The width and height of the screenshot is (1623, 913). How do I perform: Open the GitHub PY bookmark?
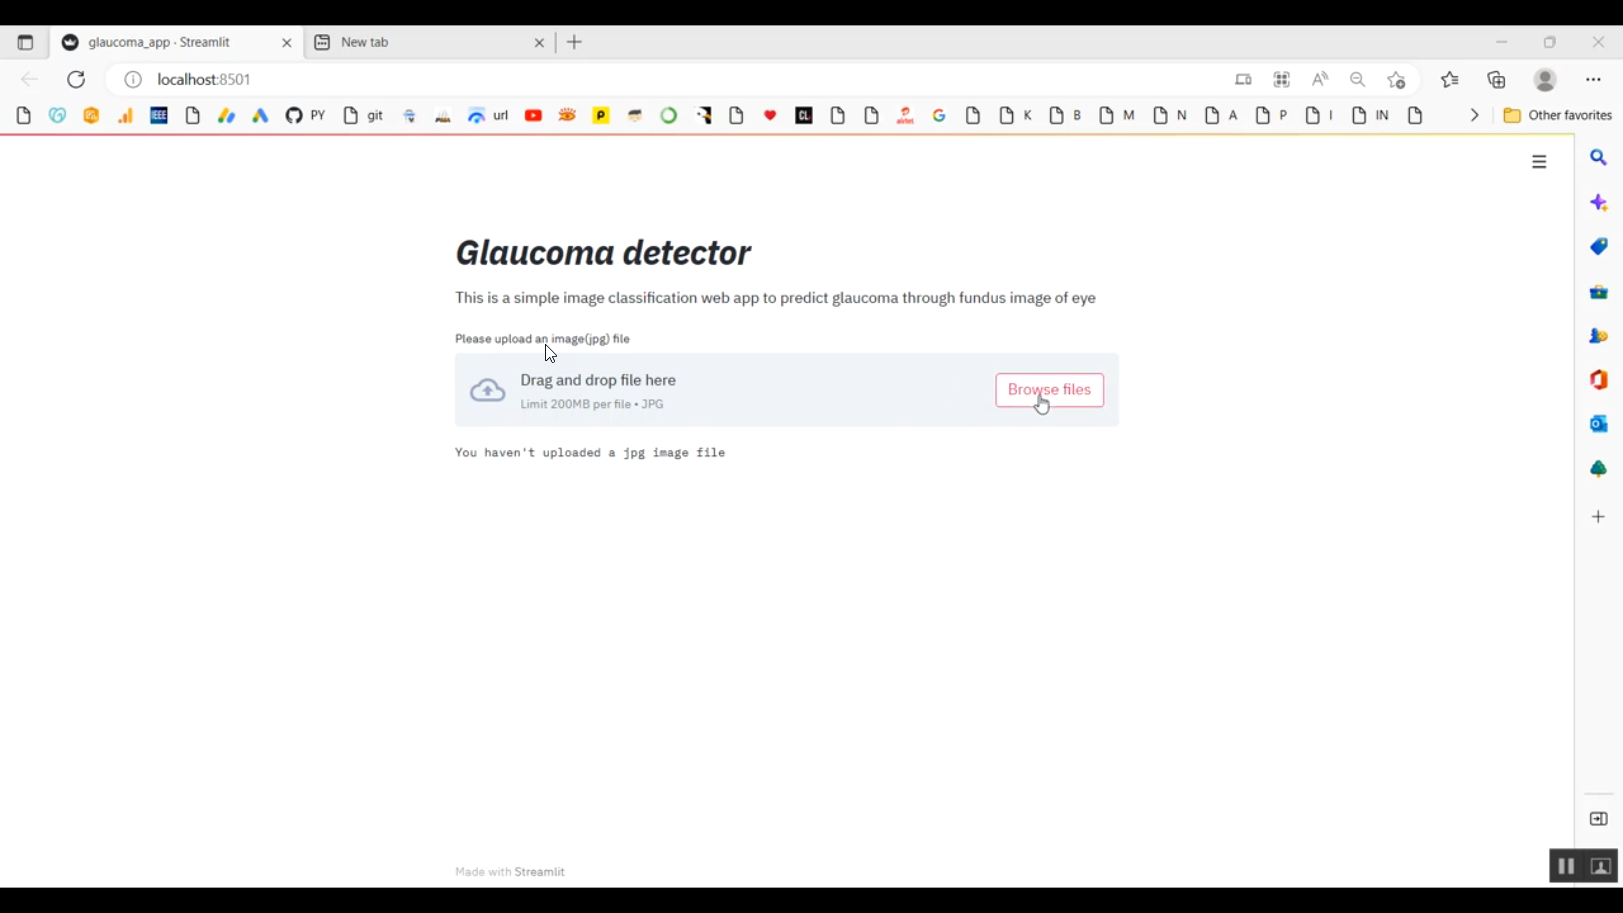305,116
